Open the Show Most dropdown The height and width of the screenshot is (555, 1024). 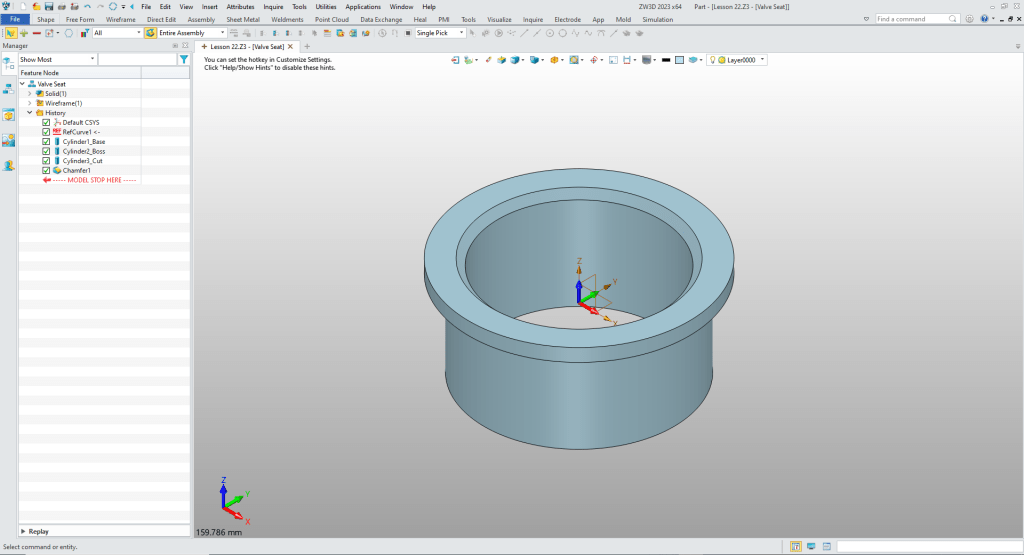point(56,60)
